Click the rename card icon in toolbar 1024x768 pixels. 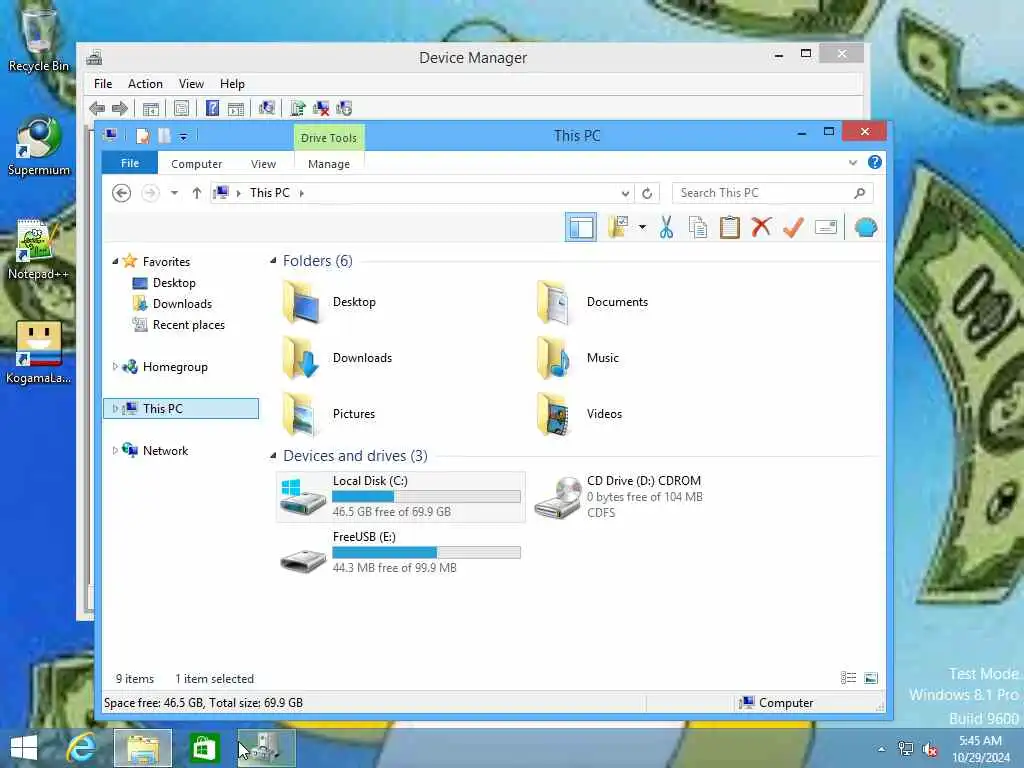point(825,227)
